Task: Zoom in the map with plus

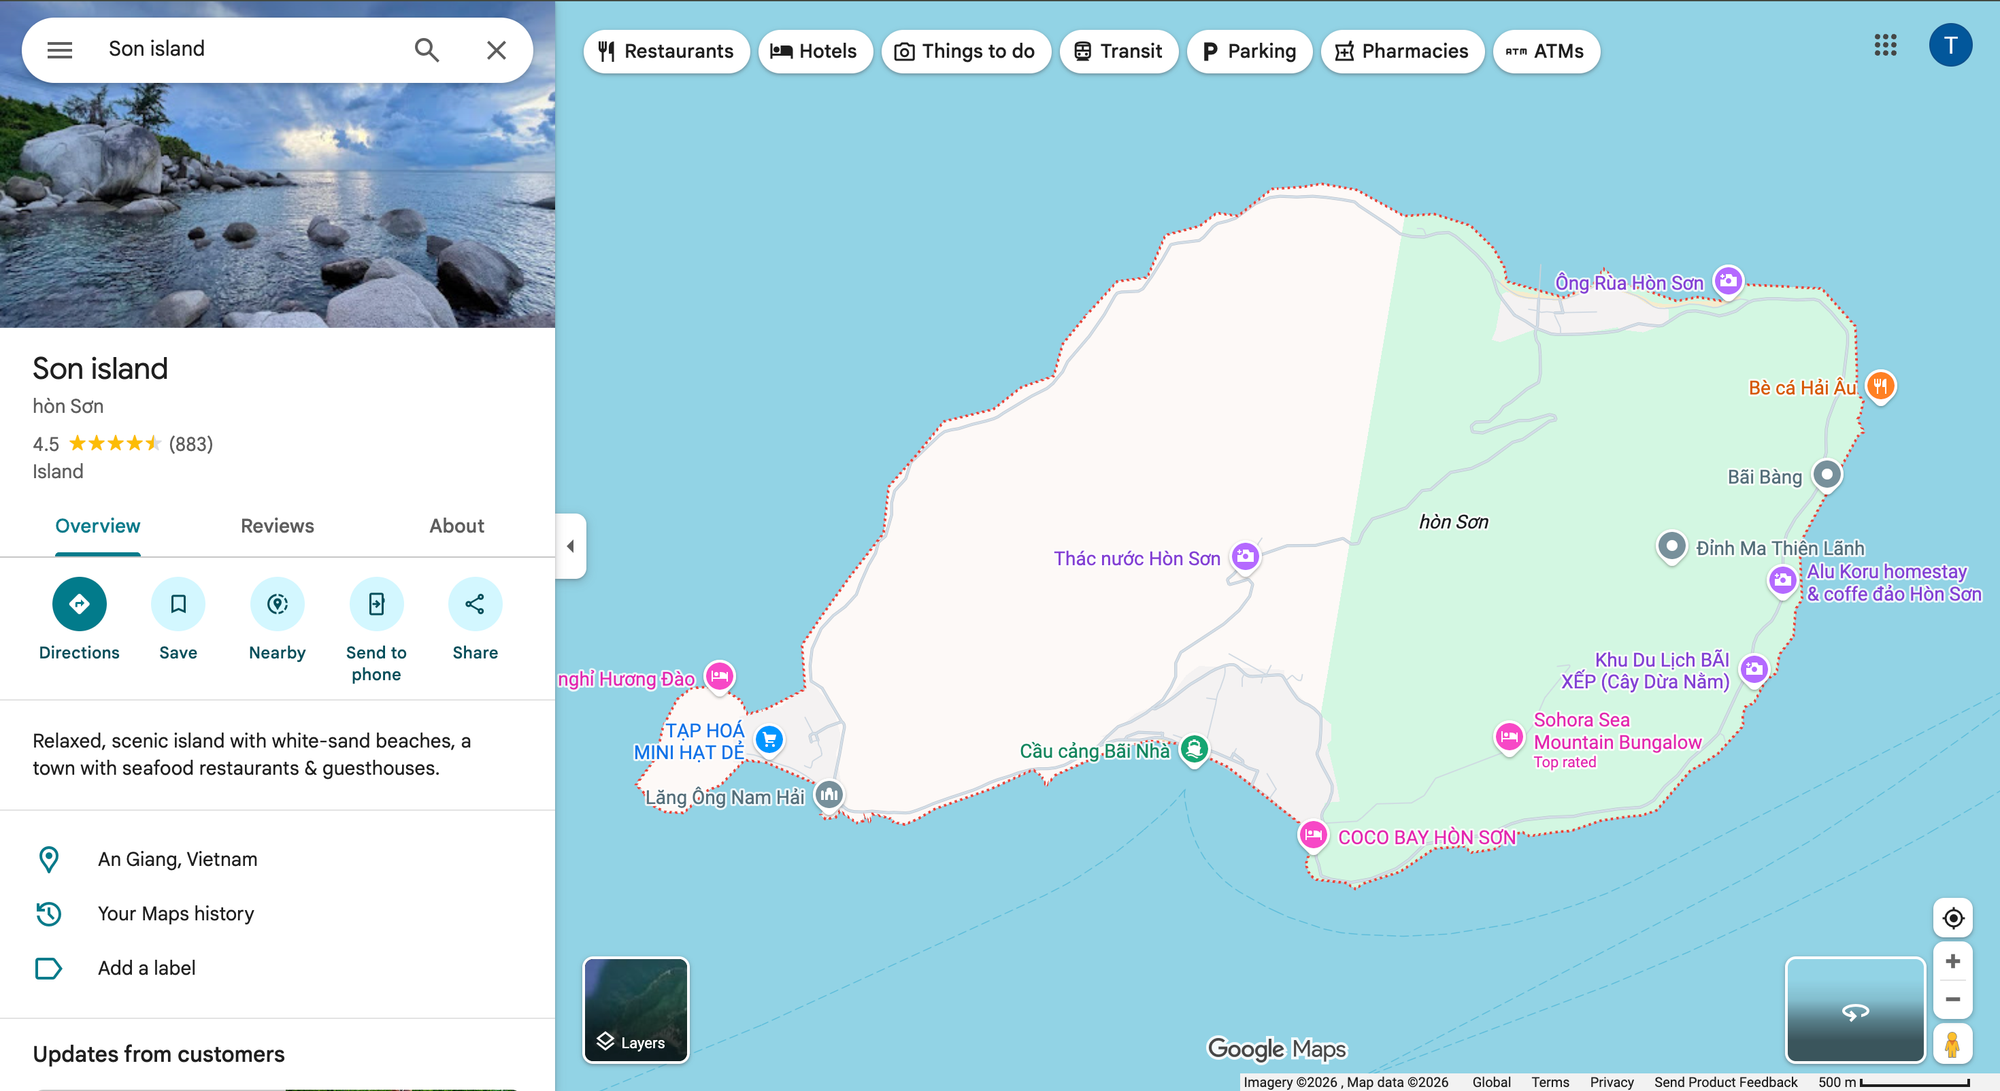Action: (1952, 962)
